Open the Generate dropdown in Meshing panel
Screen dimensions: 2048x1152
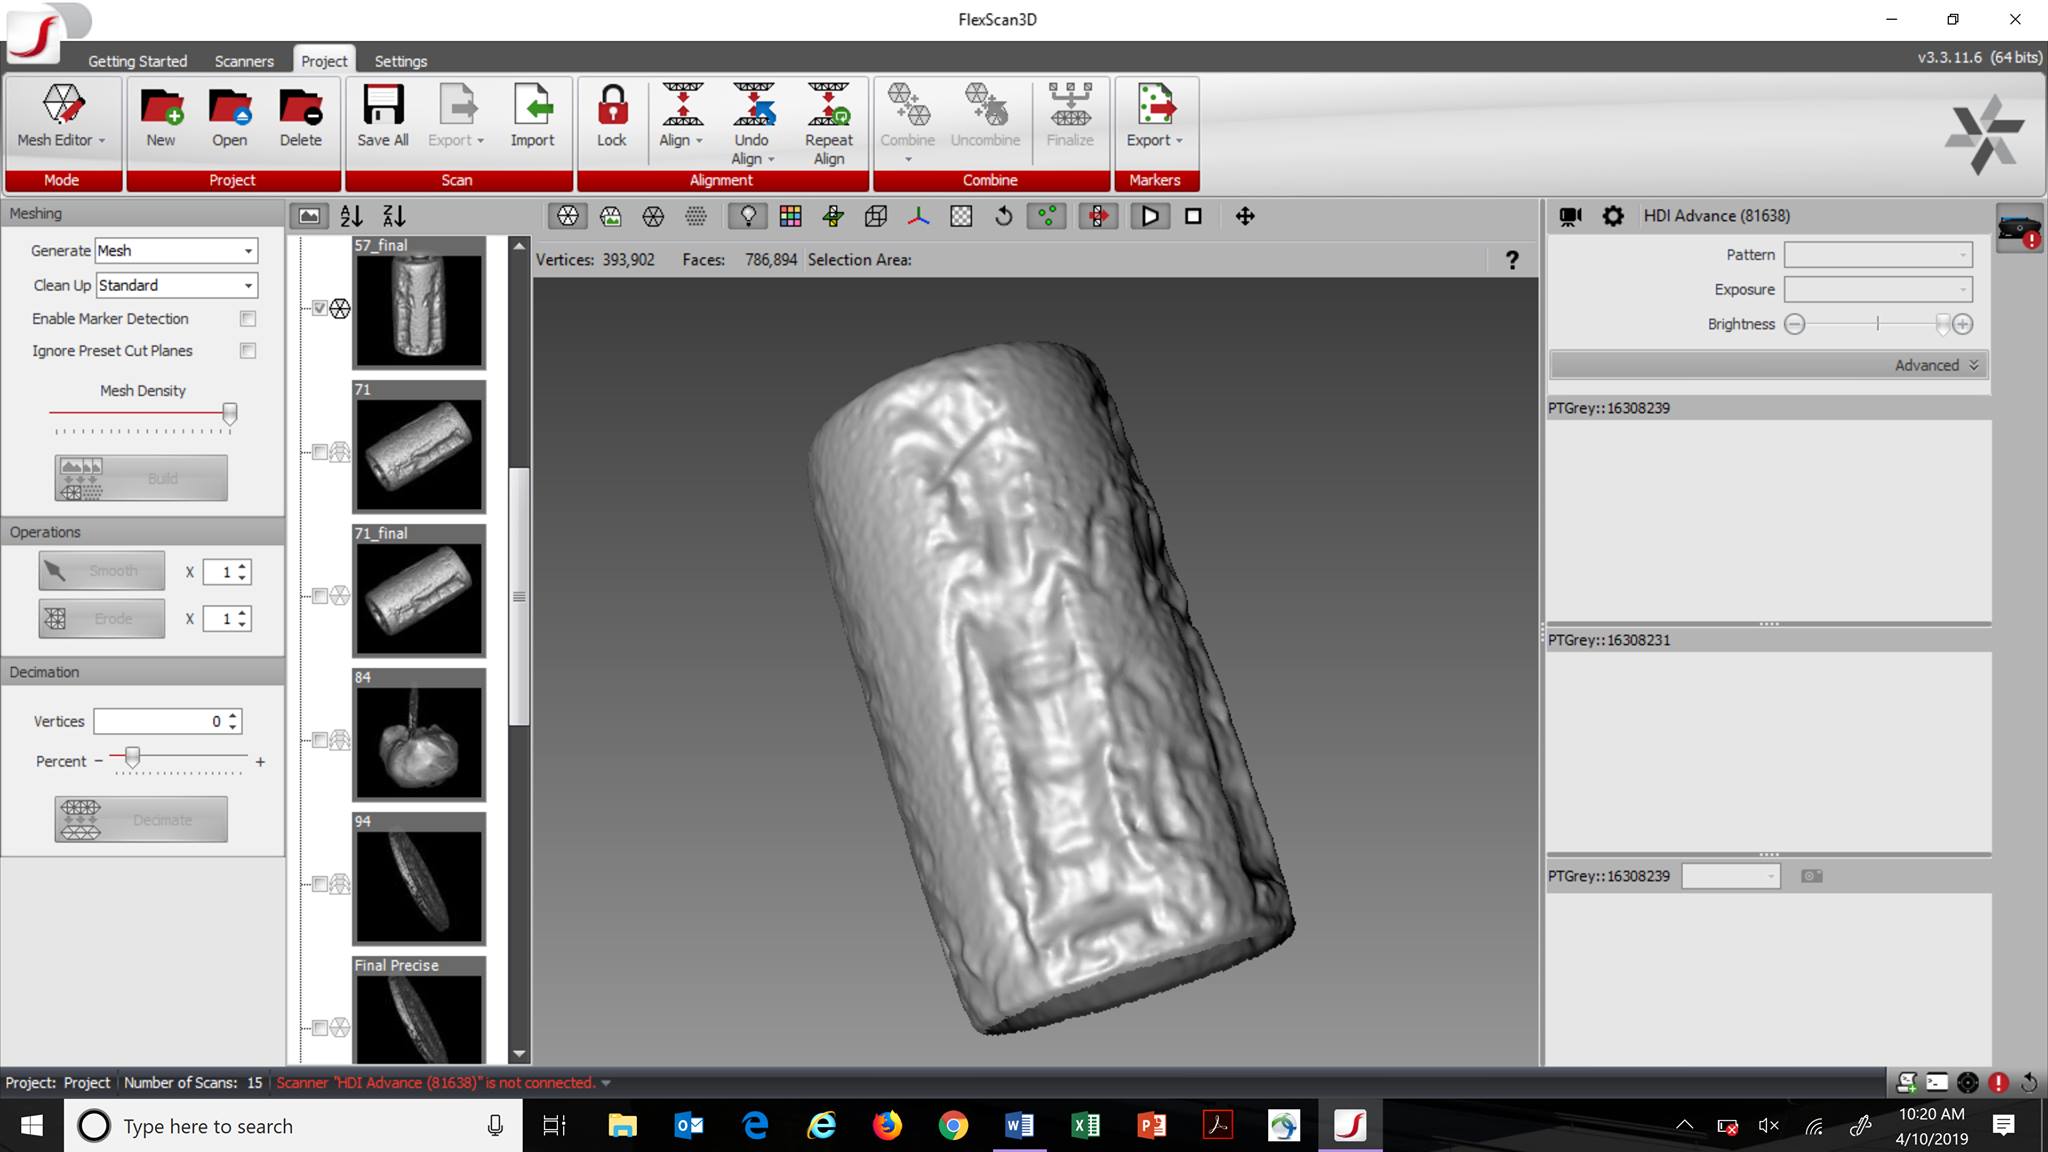click(246, 250)
